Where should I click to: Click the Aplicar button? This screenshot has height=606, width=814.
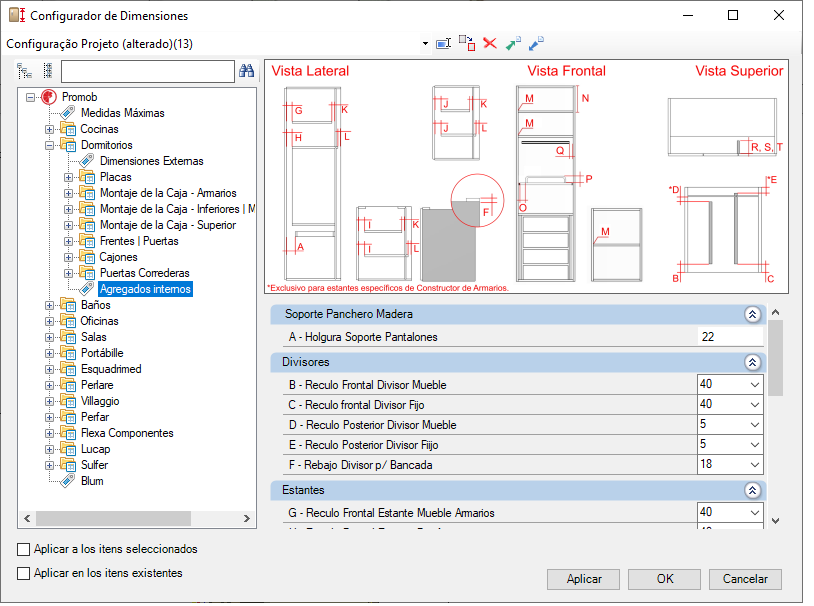pos(584,579)
